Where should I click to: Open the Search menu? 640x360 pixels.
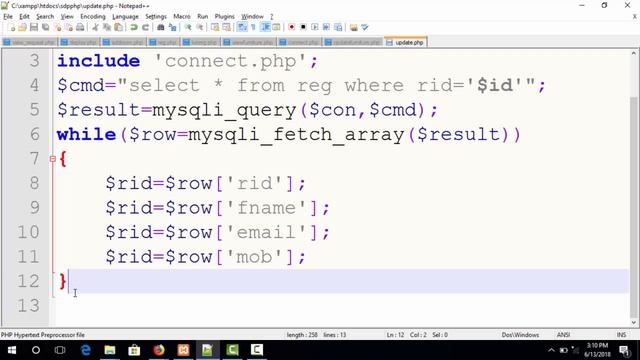click(x=45, y=16)
